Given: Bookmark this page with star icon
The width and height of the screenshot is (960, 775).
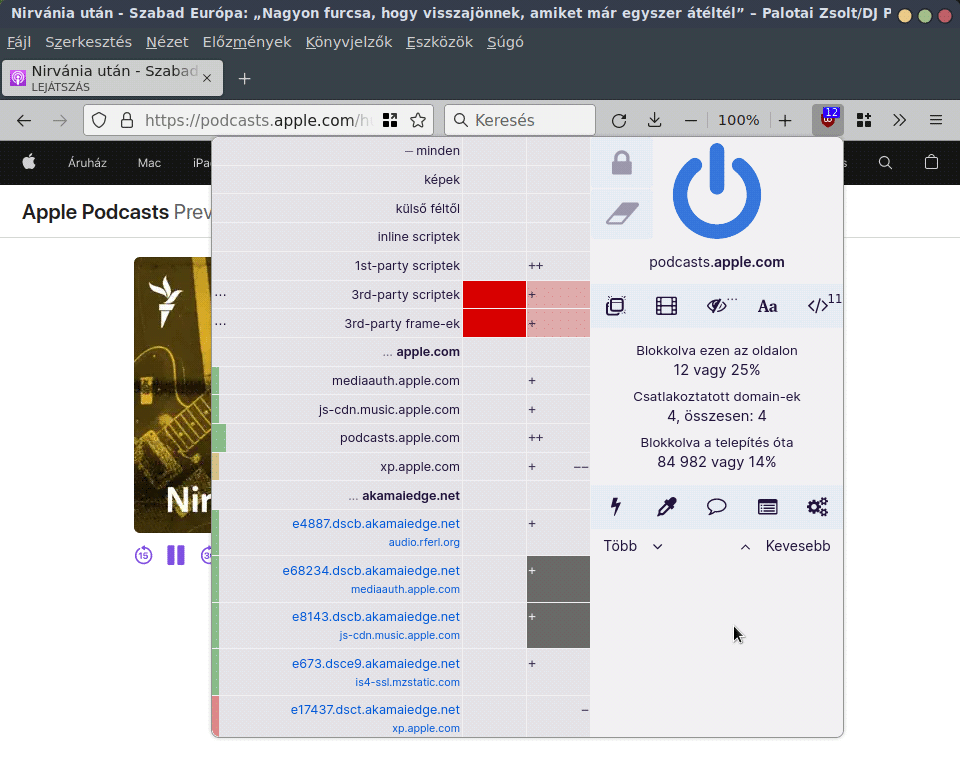Looking at the screenshot, I should click(418, 120).
